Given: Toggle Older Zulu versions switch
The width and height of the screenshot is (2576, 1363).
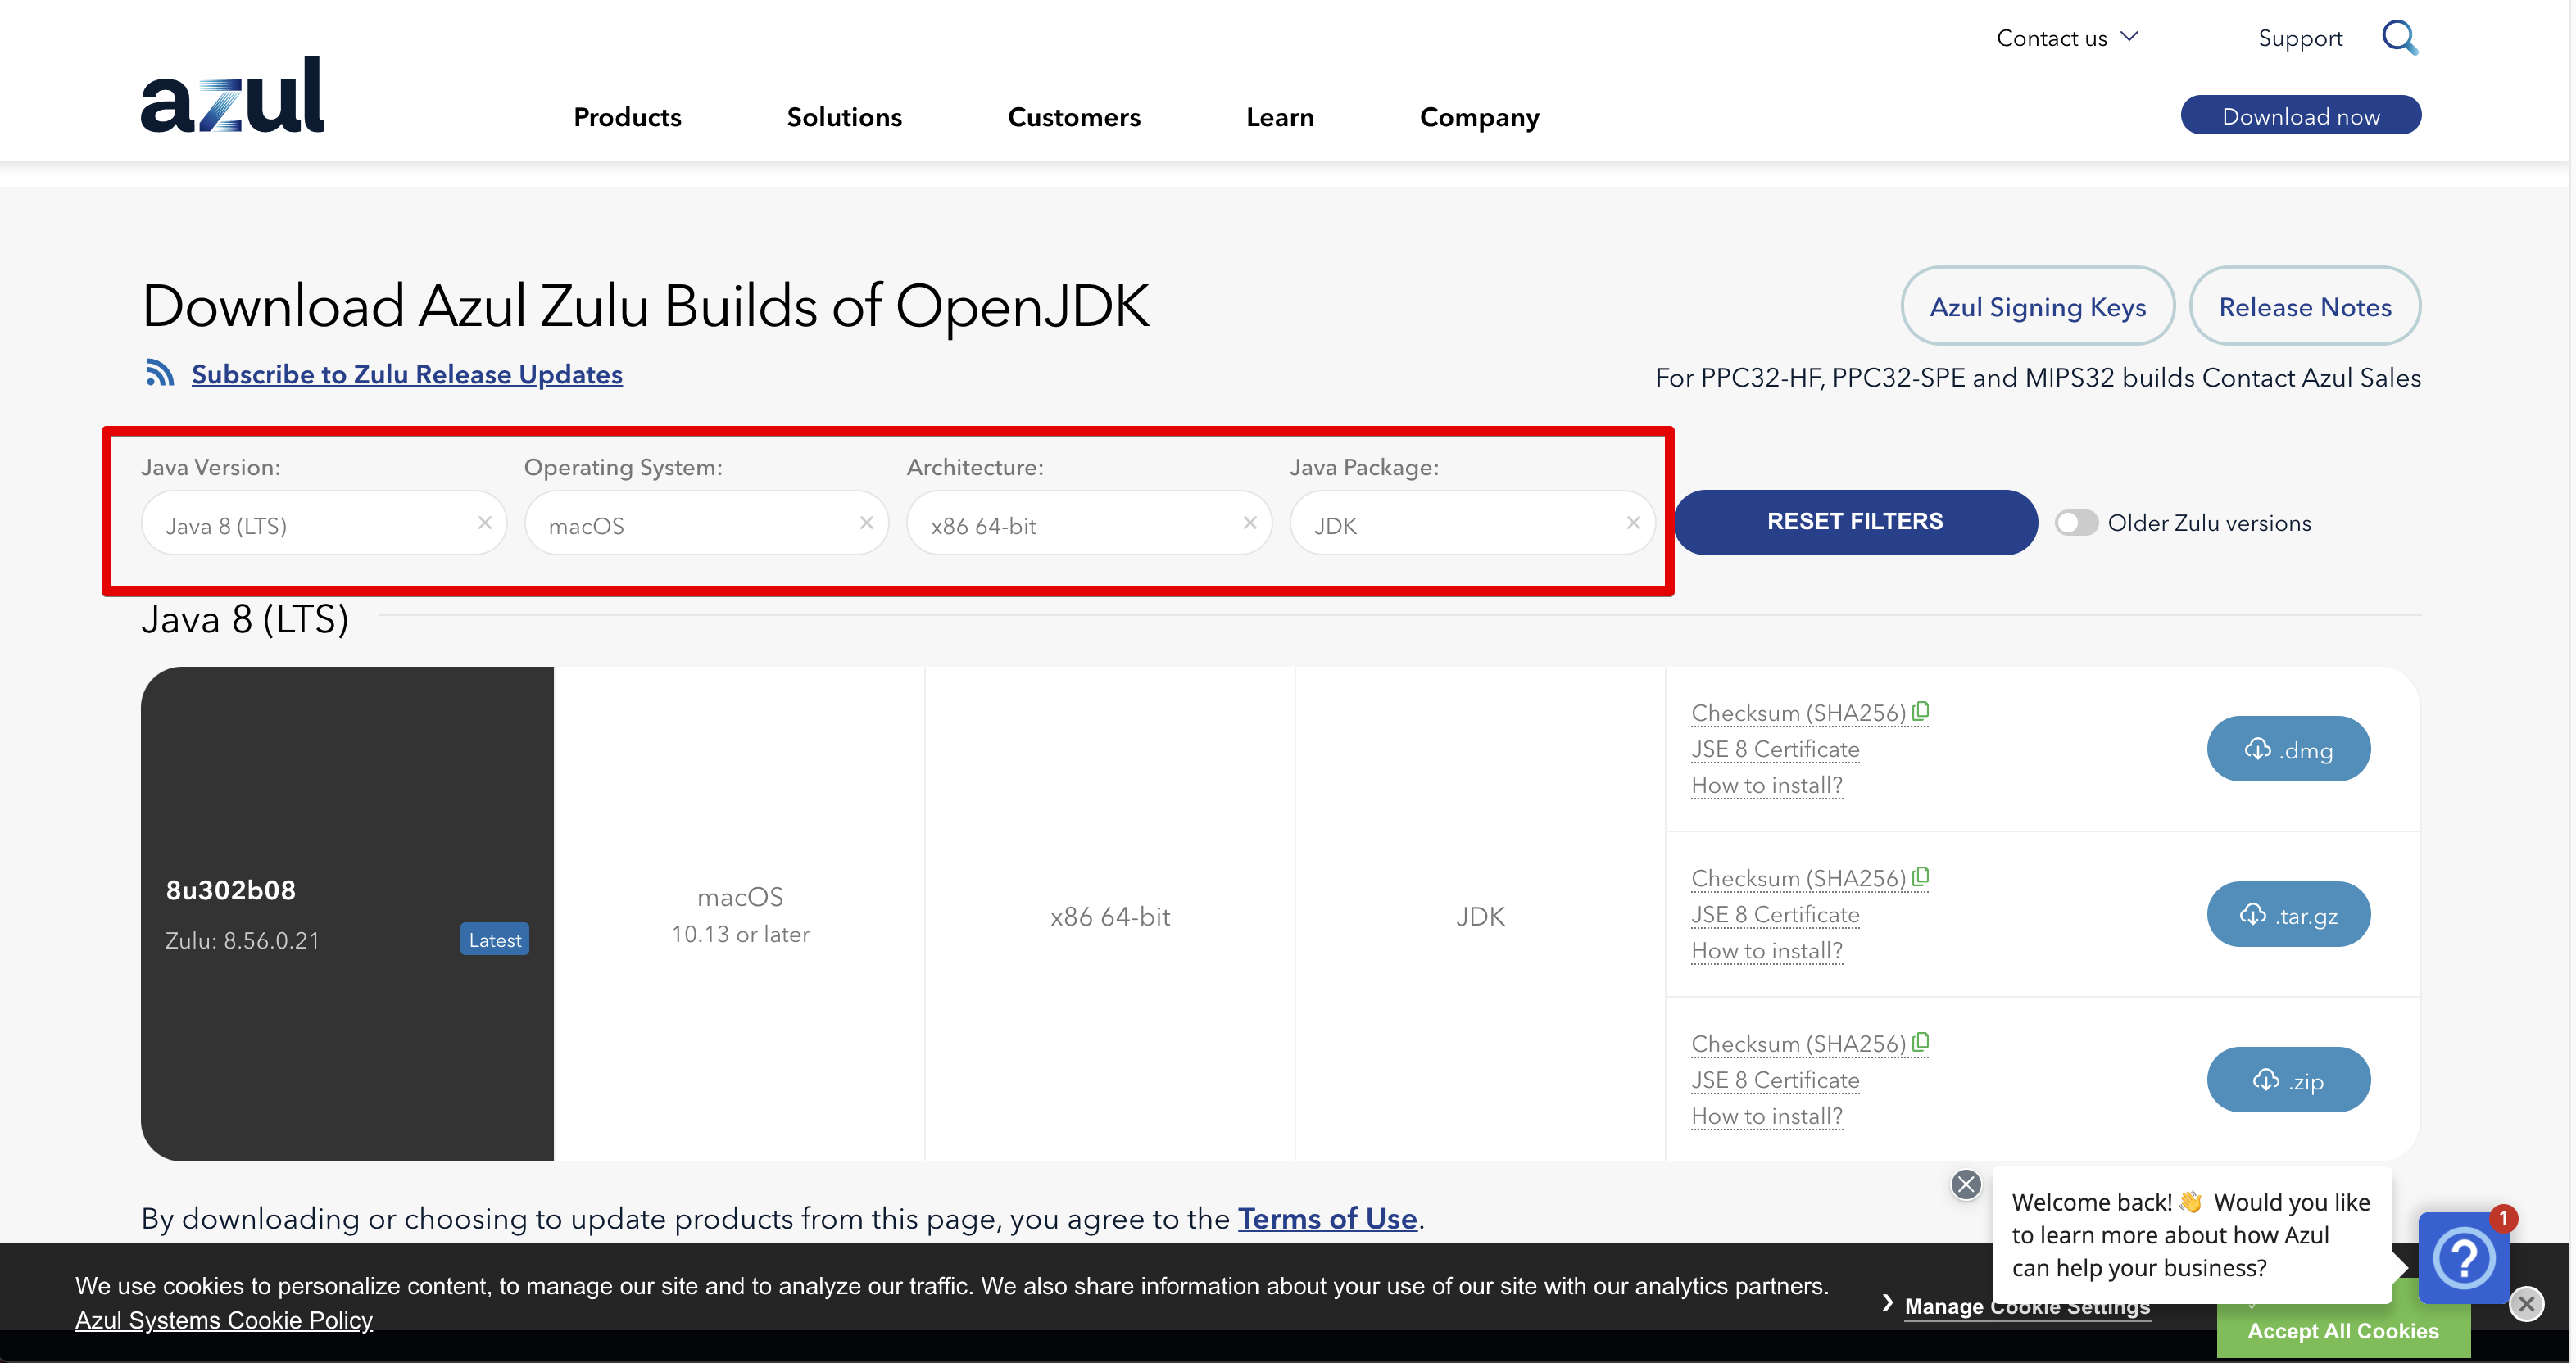Looking at the screenshot, I should pos(2075,523).
